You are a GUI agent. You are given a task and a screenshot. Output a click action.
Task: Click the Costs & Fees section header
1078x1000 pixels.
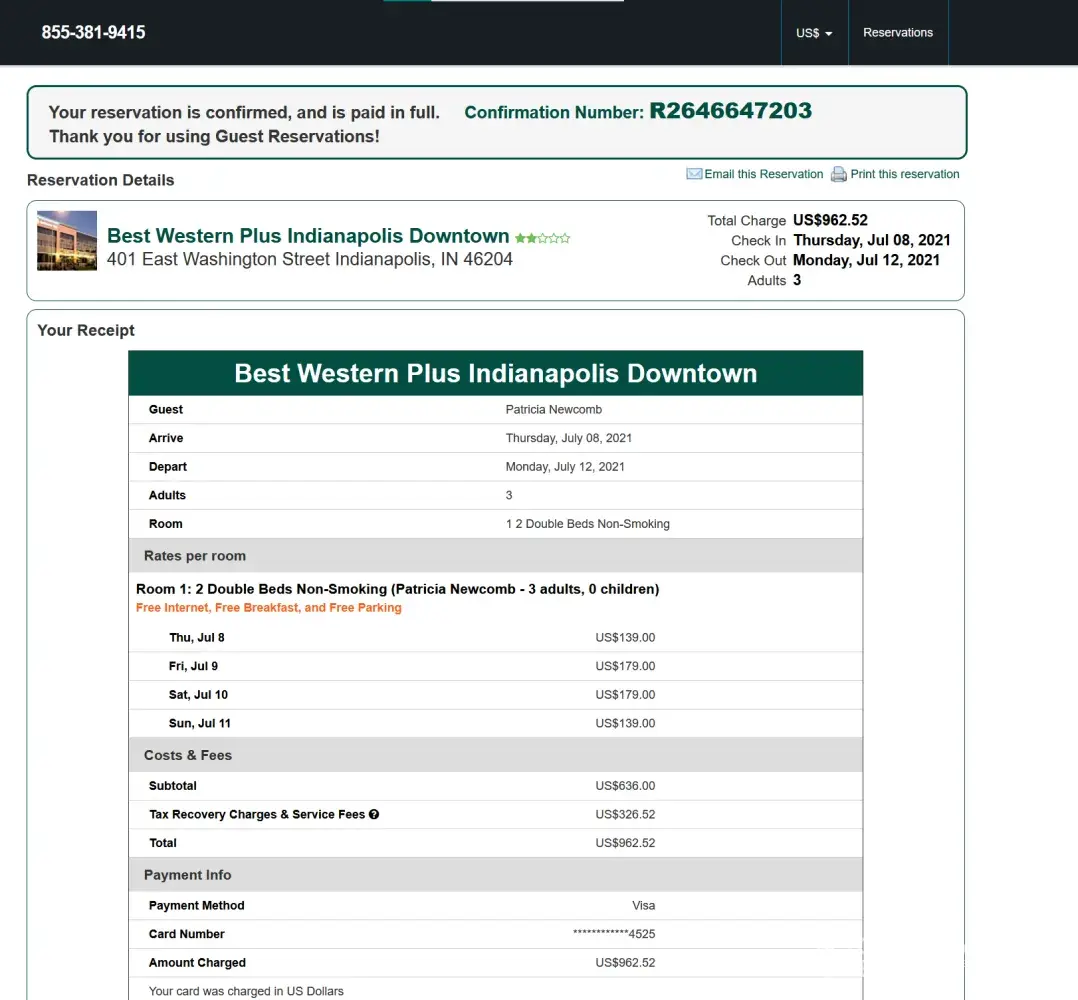pos(188,755)
